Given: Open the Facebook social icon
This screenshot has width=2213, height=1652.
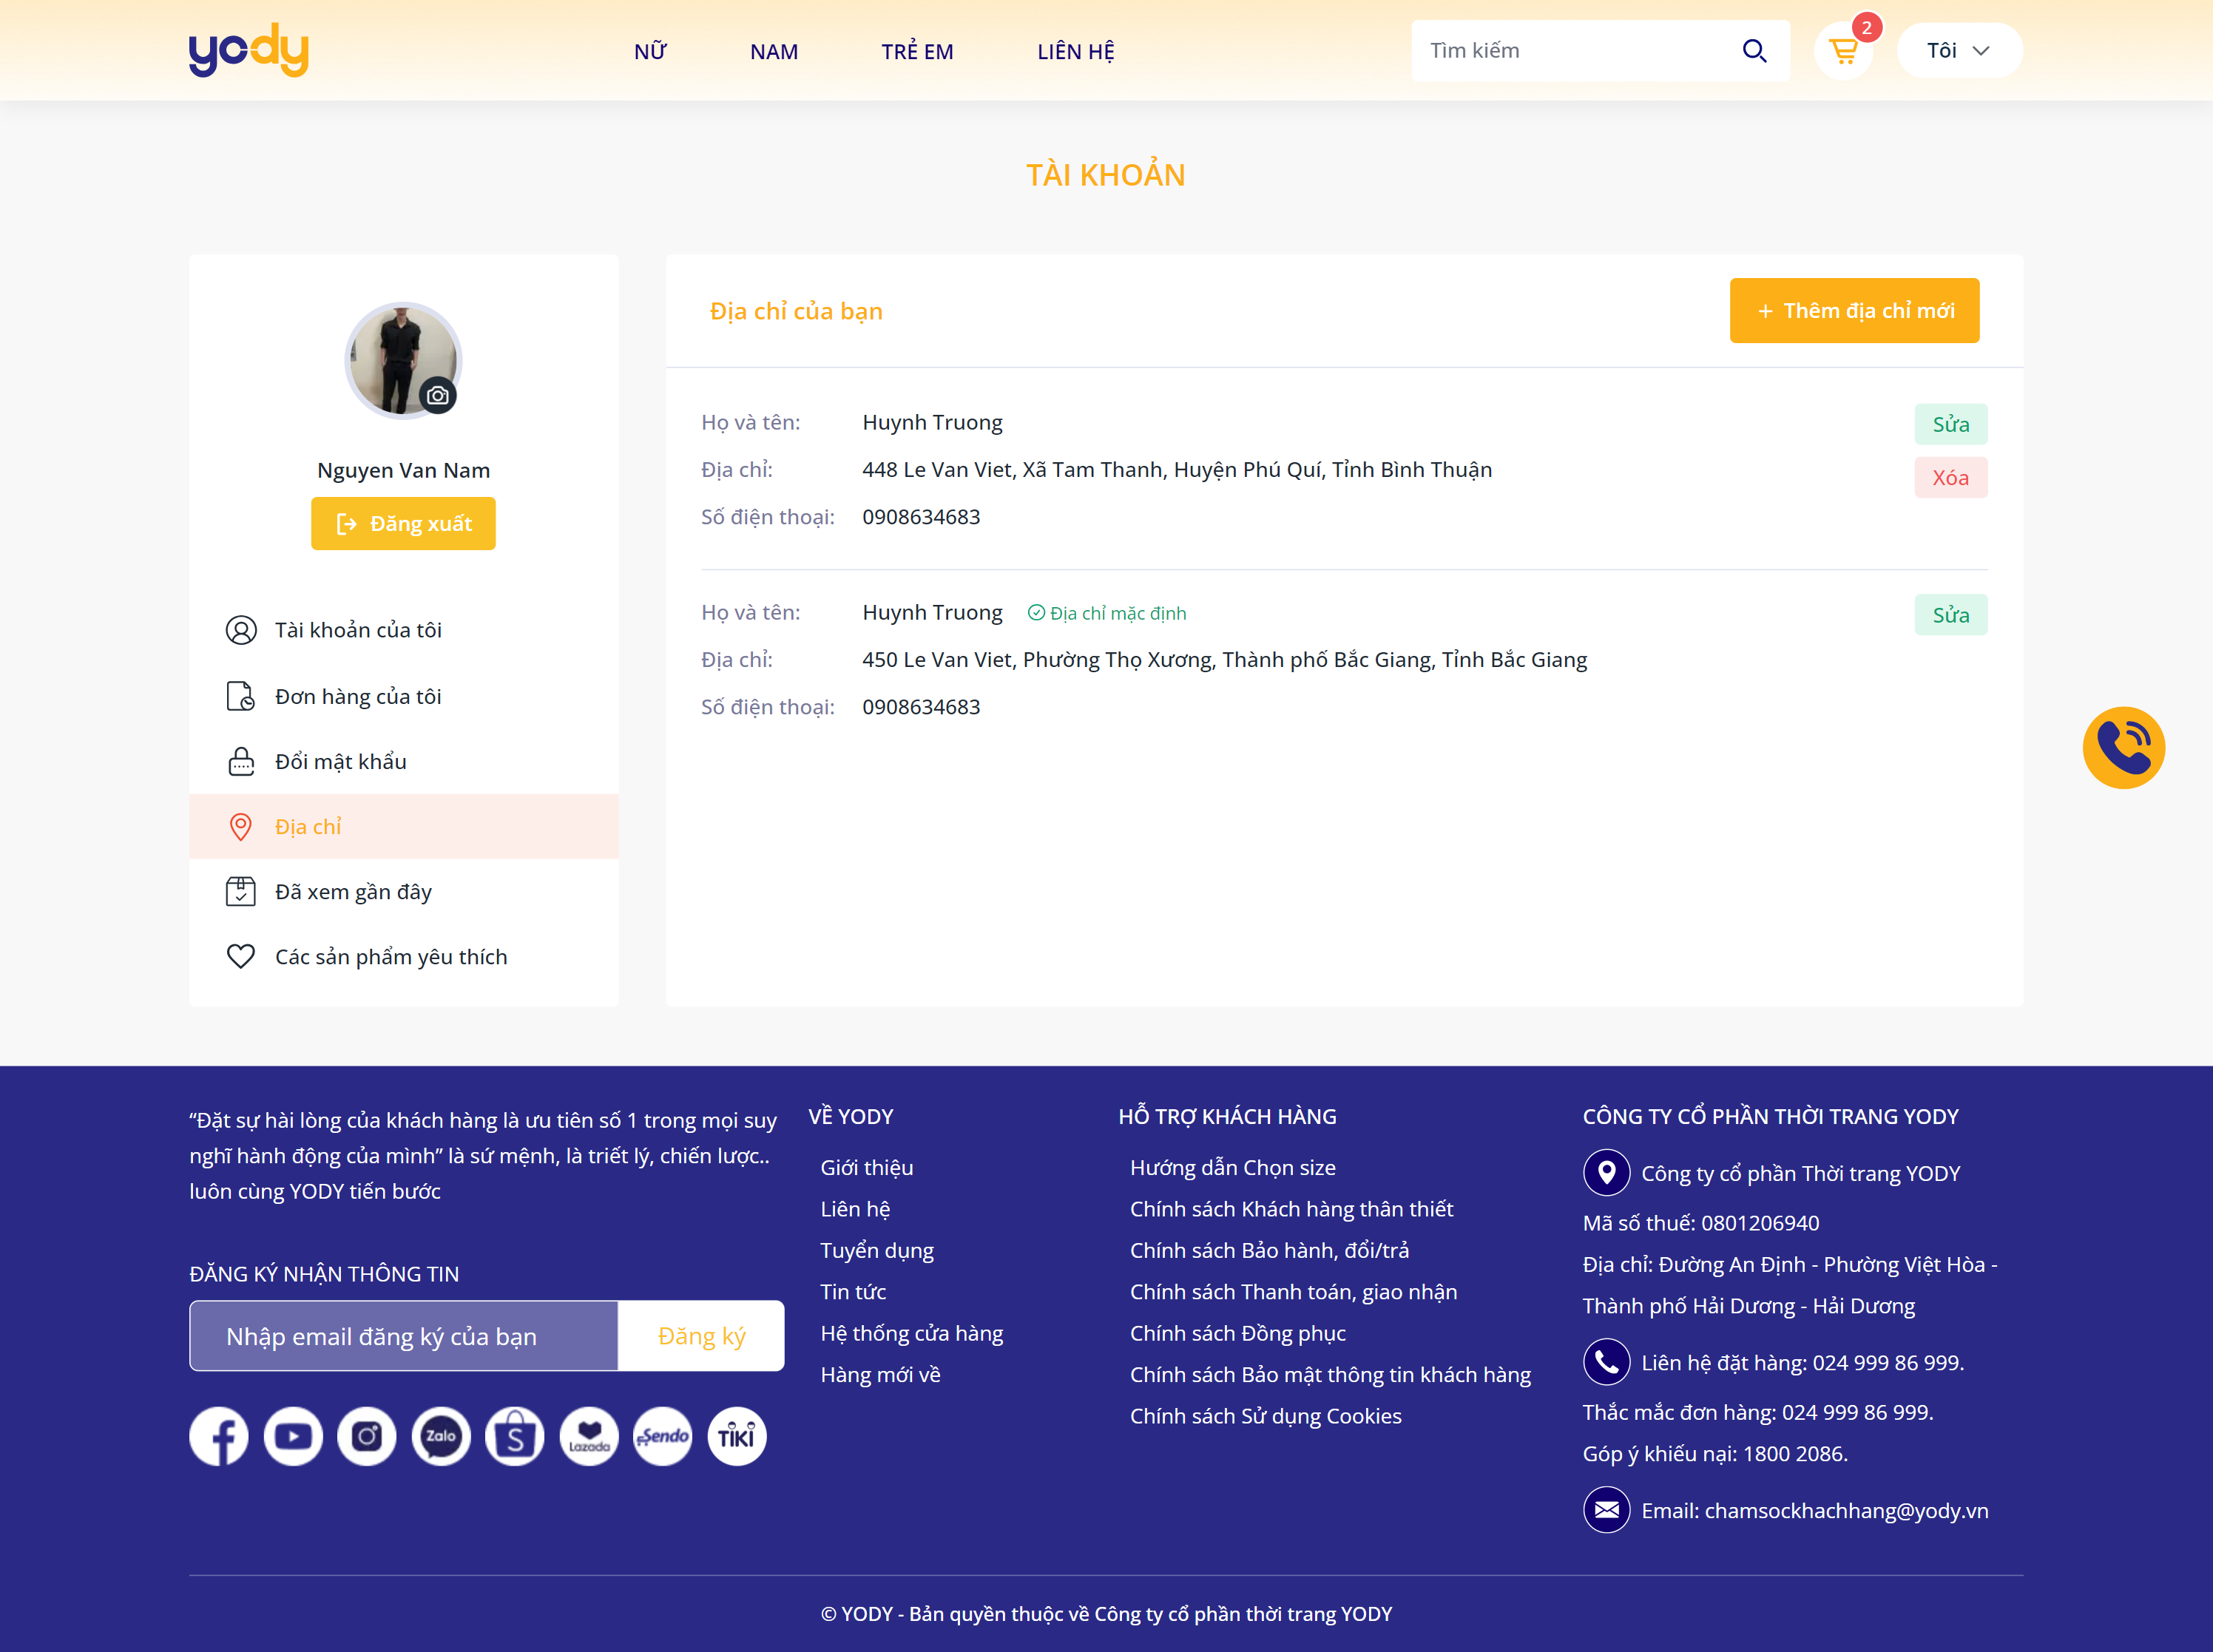Looking at the screenshot, I should tap(219, 1437).
